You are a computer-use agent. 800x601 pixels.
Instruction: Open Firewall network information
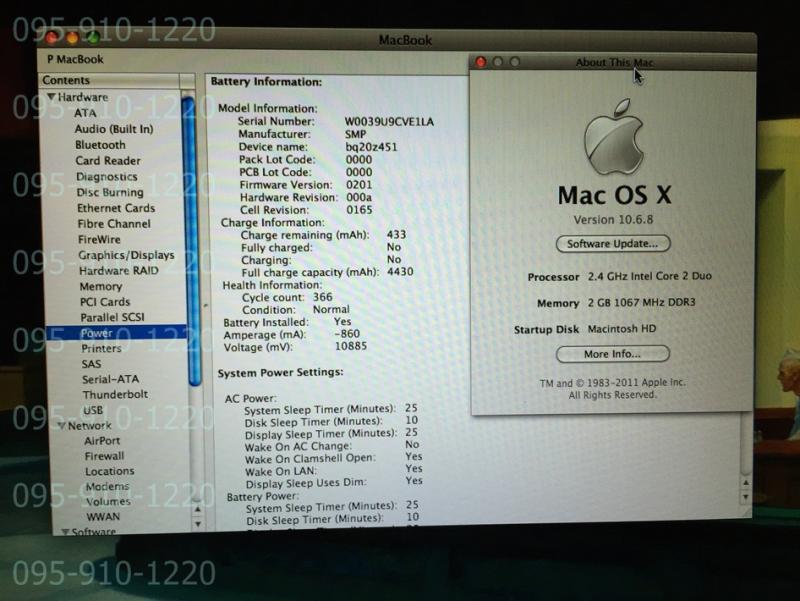pyautogui.click(x=104, y=456)
